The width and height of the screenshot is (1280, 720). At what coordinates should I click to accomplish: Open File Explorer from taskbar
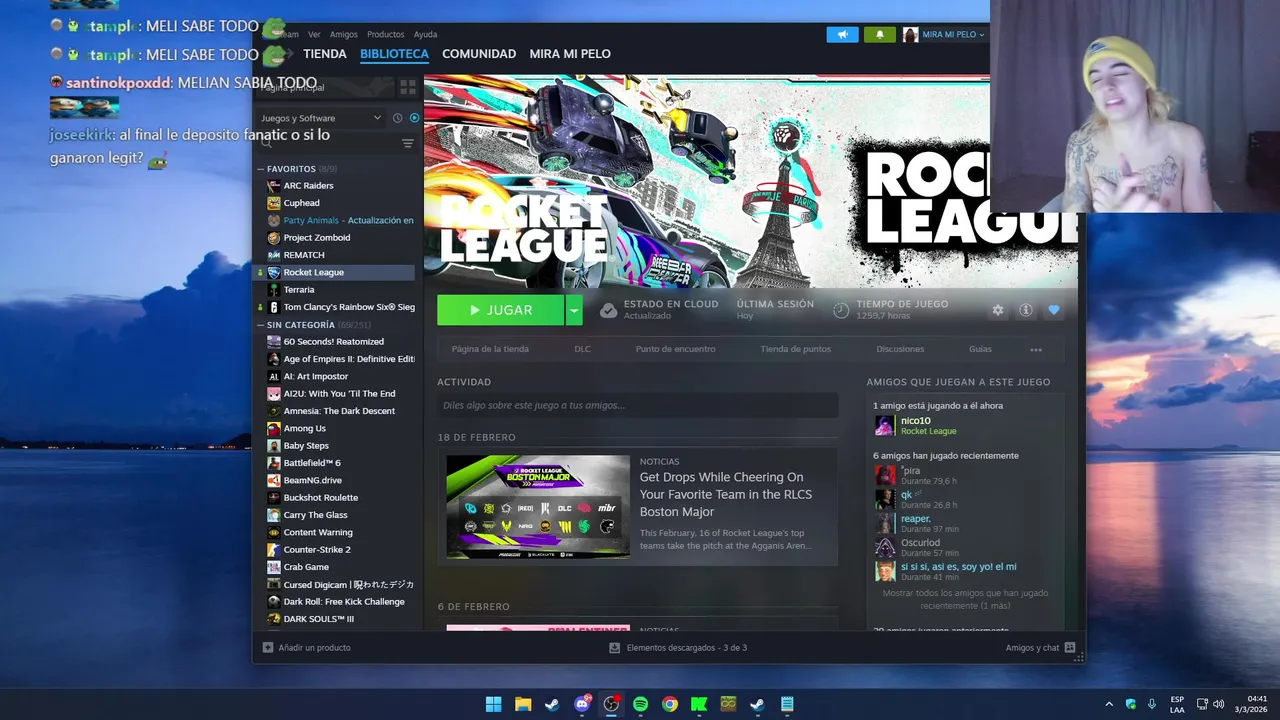[x=523, y=704]
